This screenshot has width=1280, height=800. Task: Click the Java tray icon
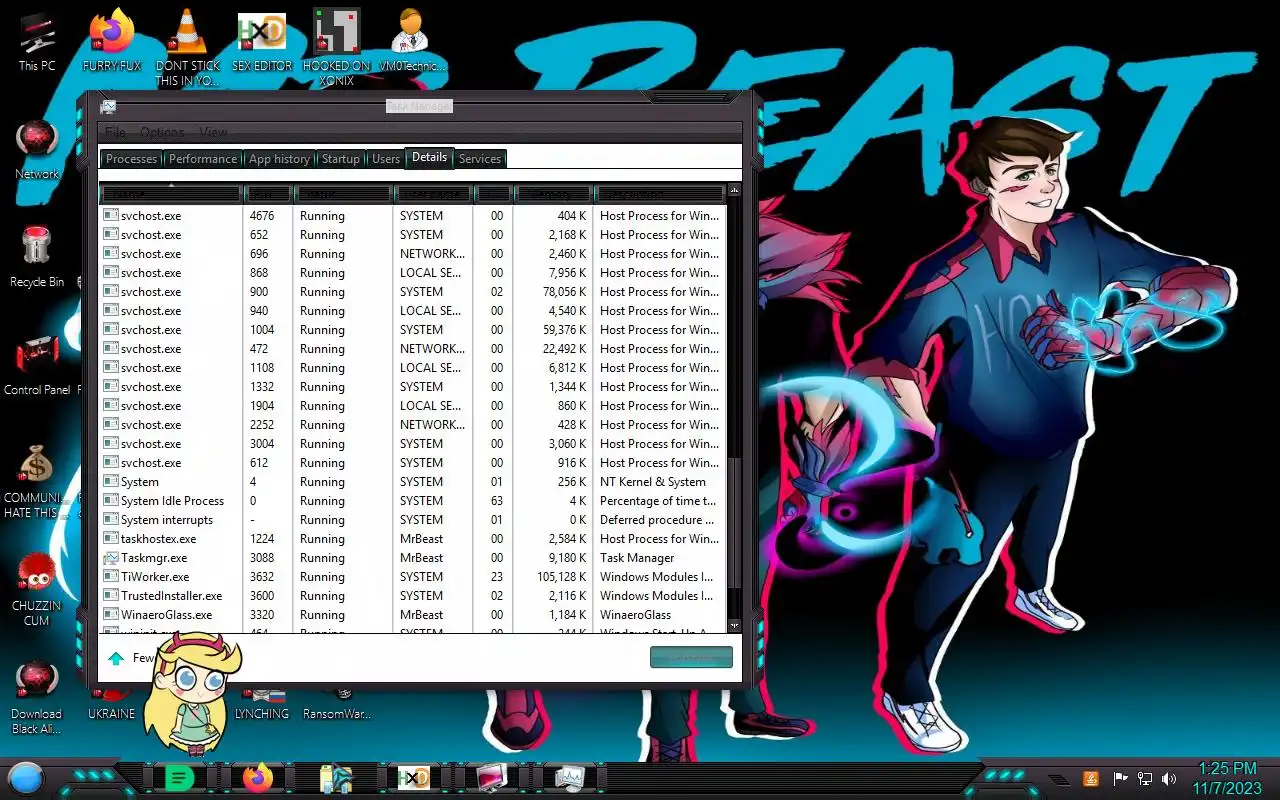pyautogui.click(x=1091, y=778)
